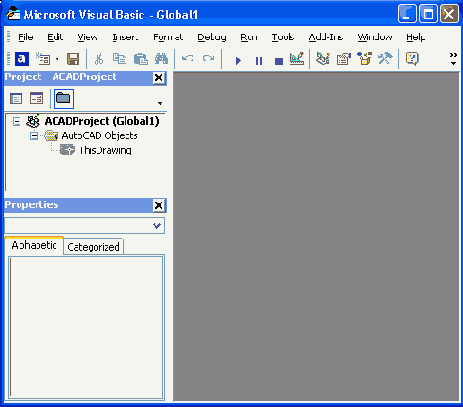This screenshot has width=463, height=407.
Task: Click the View Code icon in Project panel
Action: coord(16,99)
